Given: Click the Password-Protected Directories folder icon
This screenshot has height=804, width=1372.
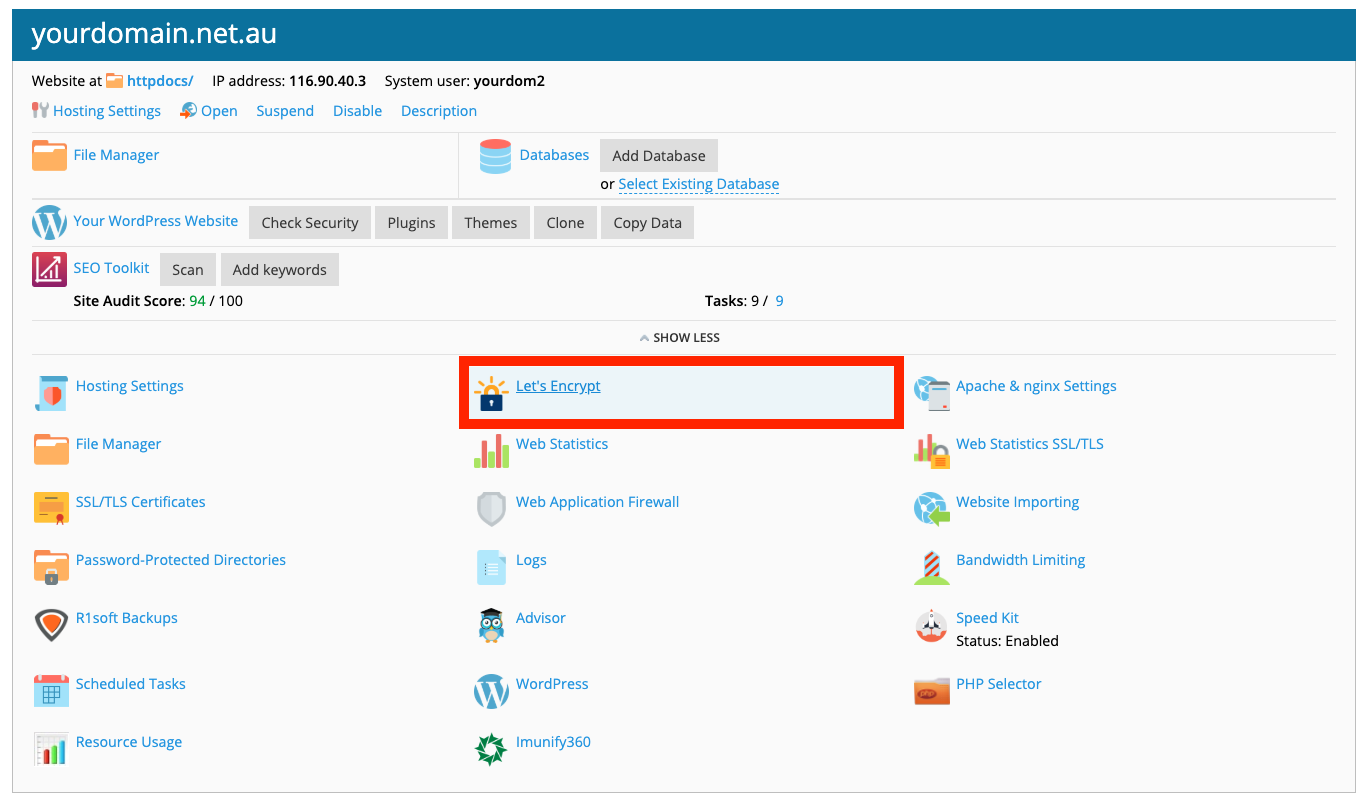Looking at the screenshot, I should (x=51, y=567).
